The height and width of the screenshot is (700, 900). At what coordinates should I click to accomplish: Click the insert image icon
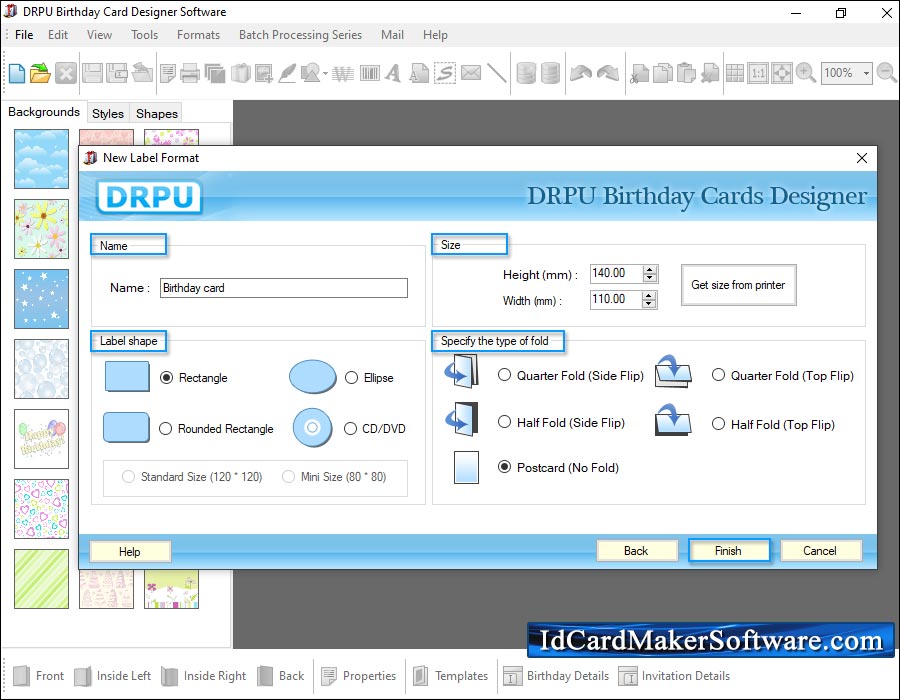click(x=264, y=73)
